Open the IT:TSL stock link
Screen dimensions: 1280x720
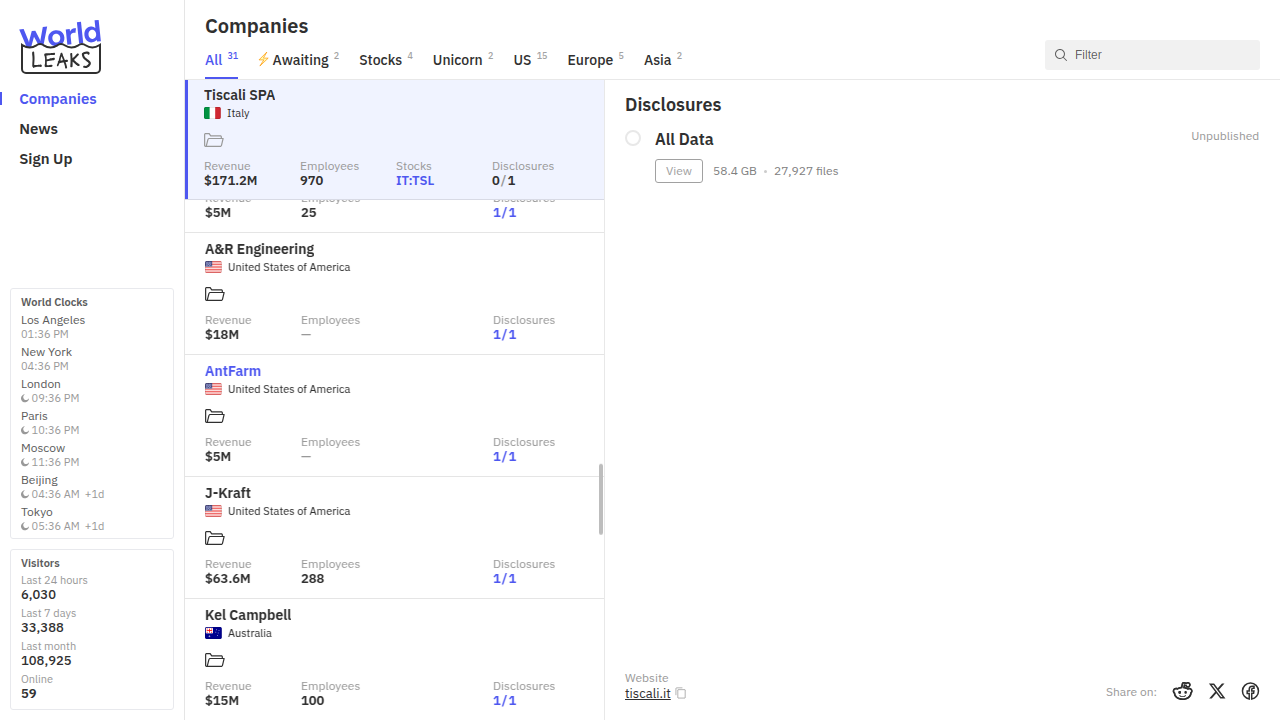pyautogui.click(x=415, y=181)
